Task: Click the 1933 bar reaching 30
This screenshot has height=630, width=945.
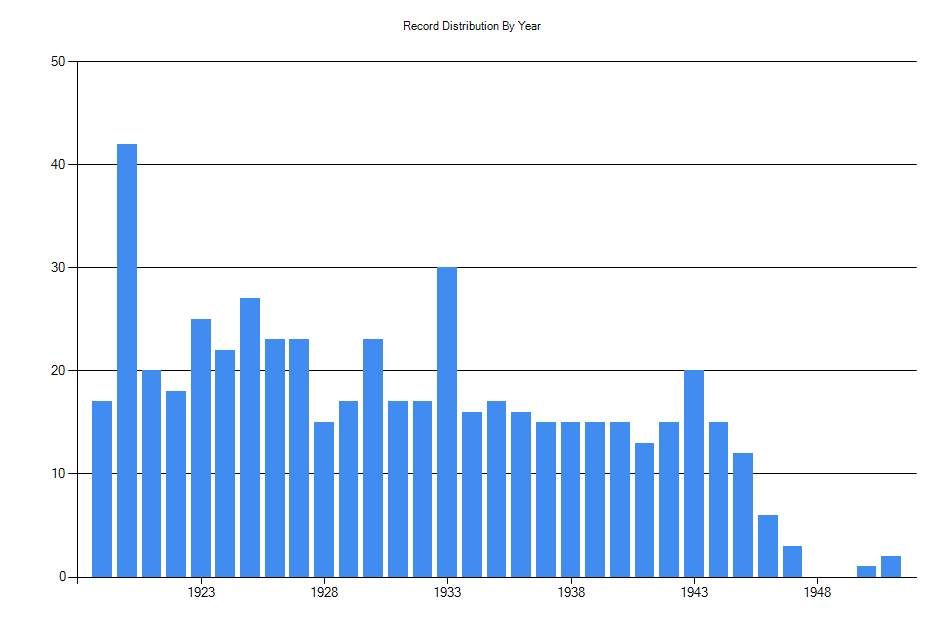Action: [447, 422]
